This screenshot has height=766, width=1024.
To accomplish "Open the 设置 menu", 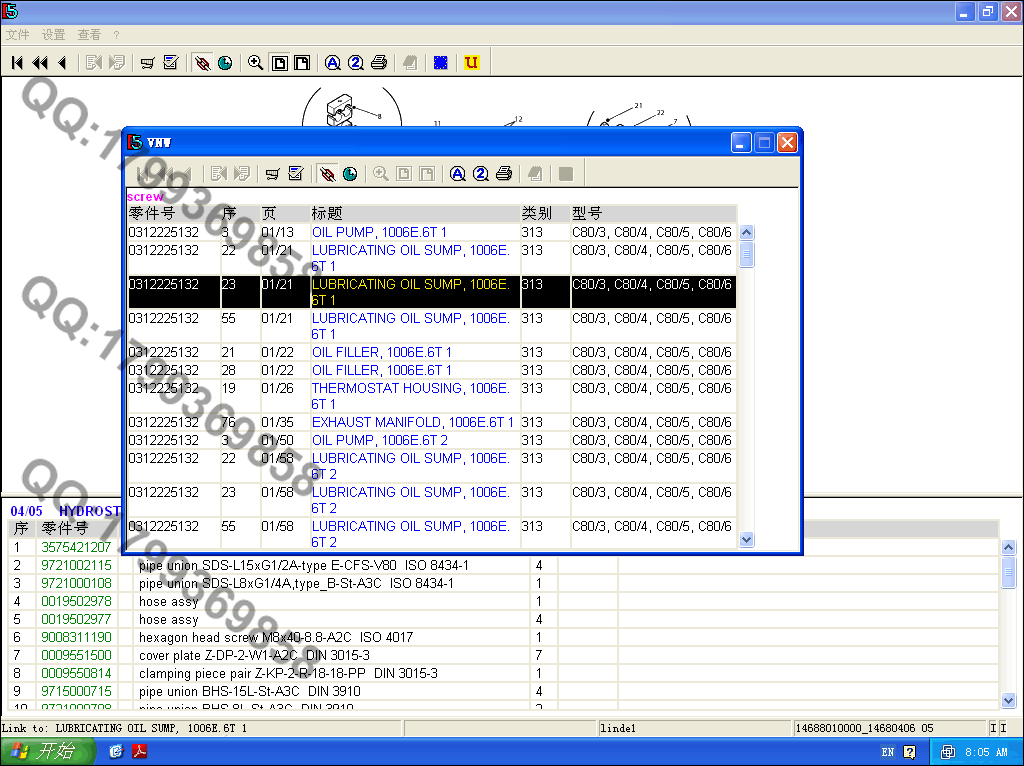I will coord(53,35).
